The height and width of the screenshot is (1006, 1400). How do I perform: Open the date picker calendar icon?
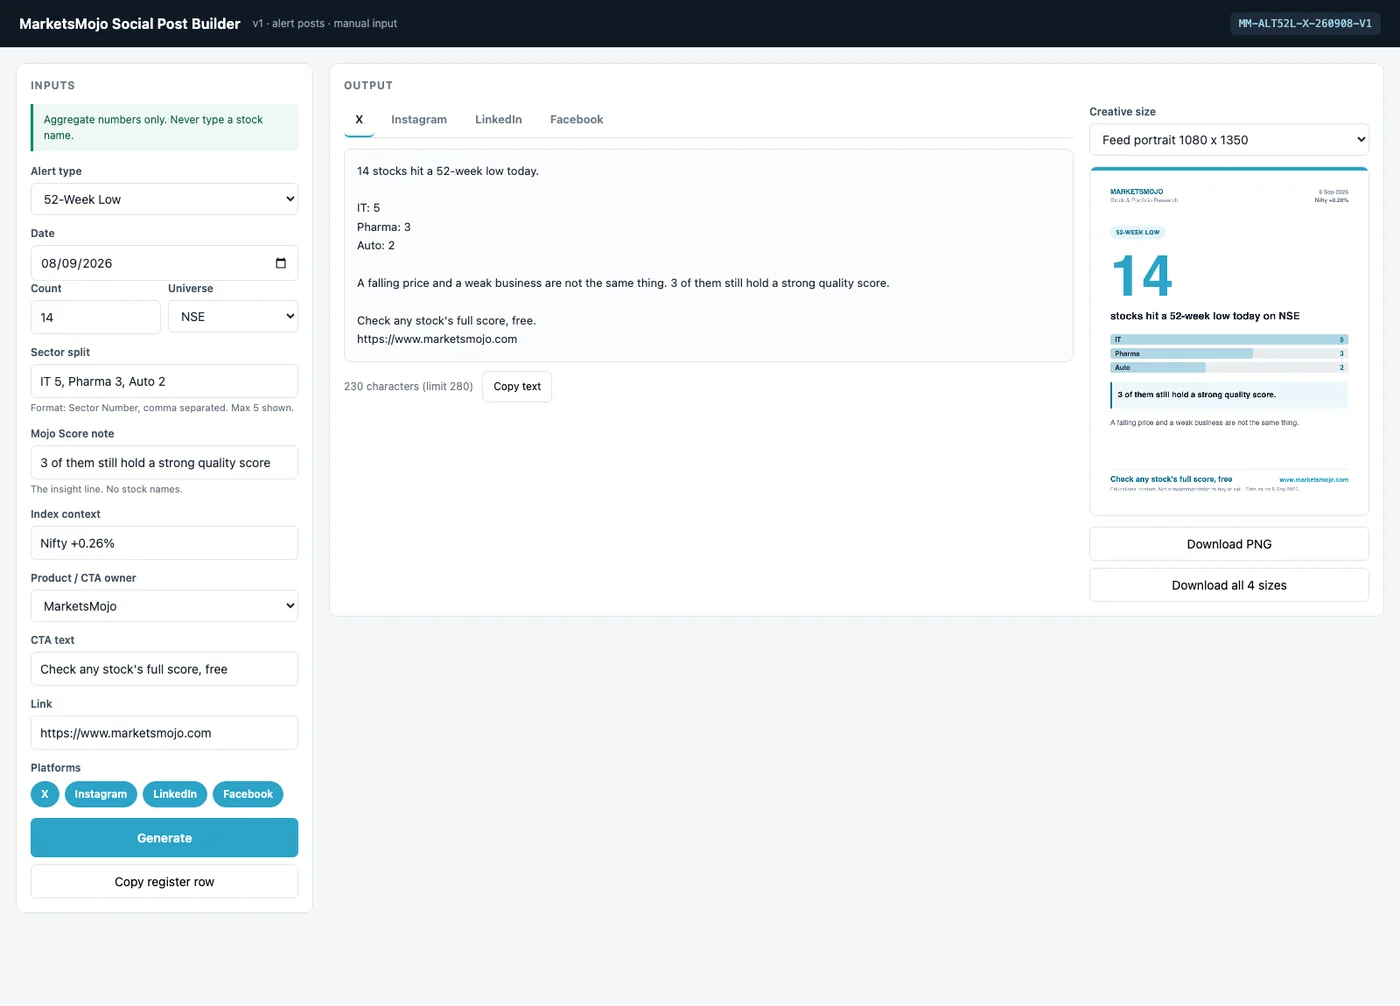(x=281, y=263)
